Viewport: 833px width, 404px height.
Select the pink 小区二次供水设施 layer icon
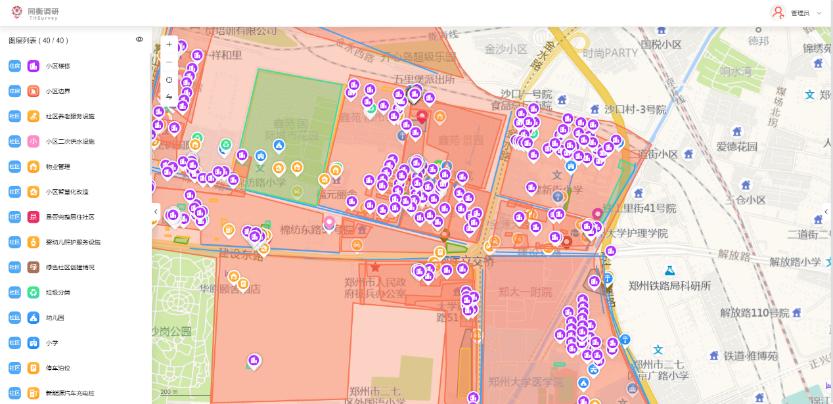33,141
